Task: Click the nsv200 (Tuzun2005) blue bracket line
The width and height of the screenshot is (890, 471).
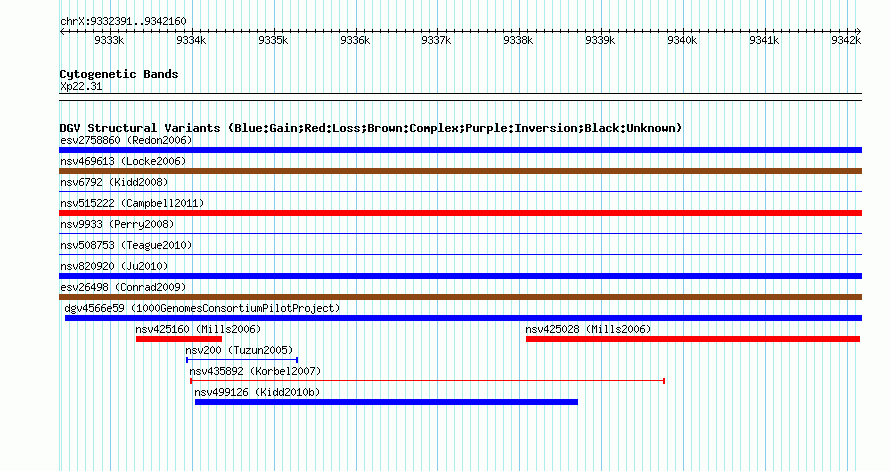Action: [x=242, y=360]
